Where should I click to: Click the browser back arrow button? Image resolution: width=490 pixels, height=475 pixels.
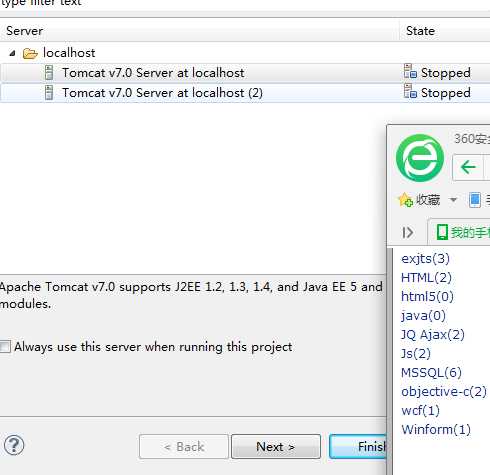468,167
